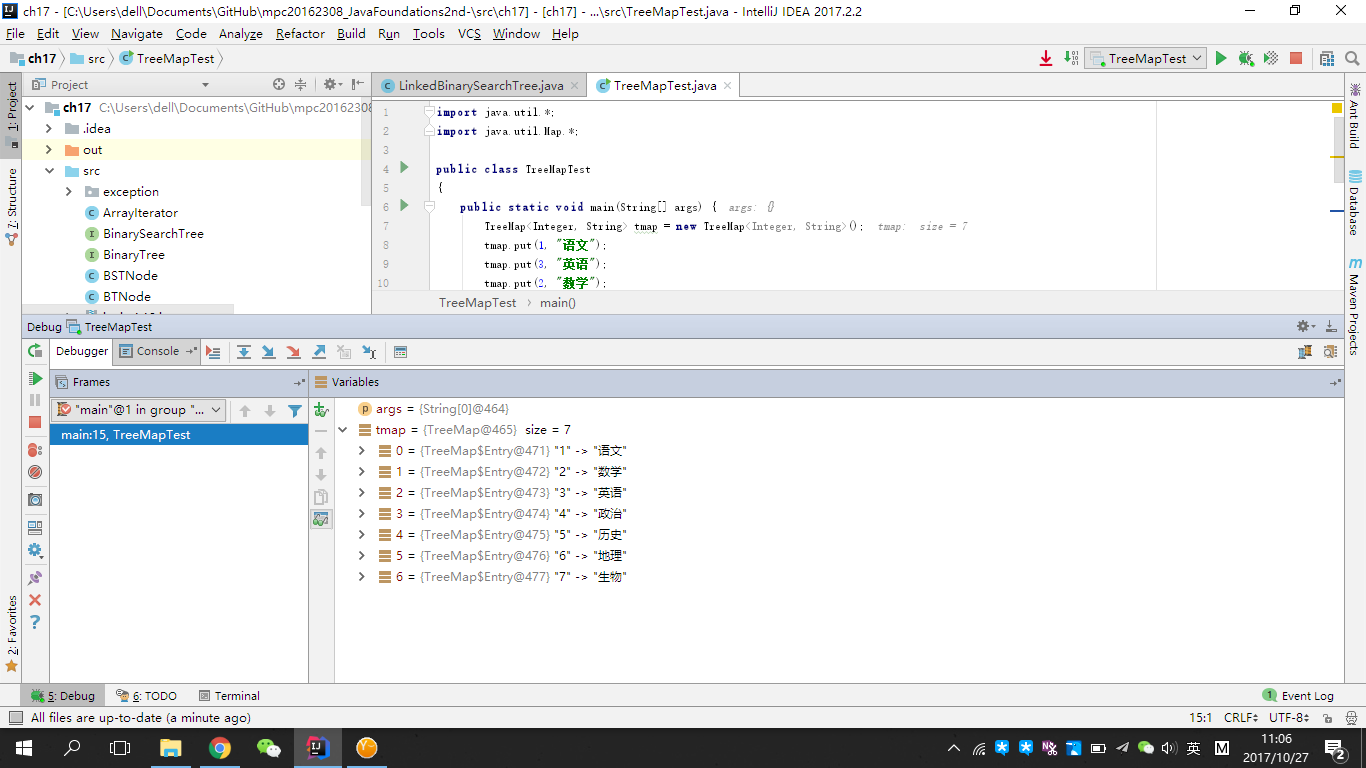Open Chrome from the Windows taskbar
This screenshot has width=1366, height=768.
(x=220, y=748)
